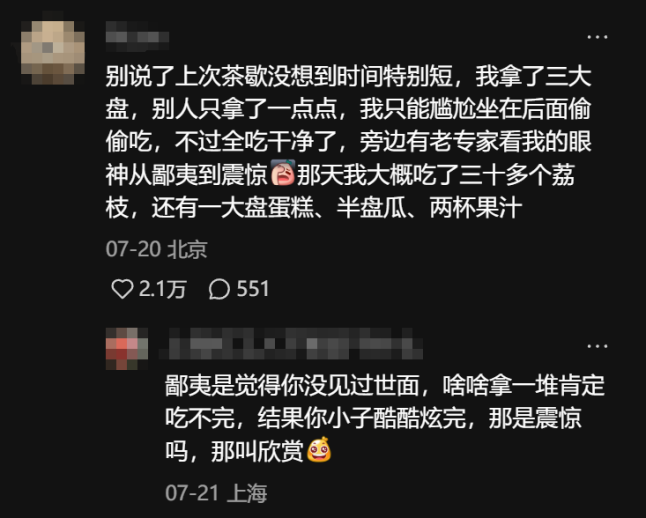Click the line ending 两杯果汁
The width and height of the screenshot is (646, 518).
(x=314, y=207)
